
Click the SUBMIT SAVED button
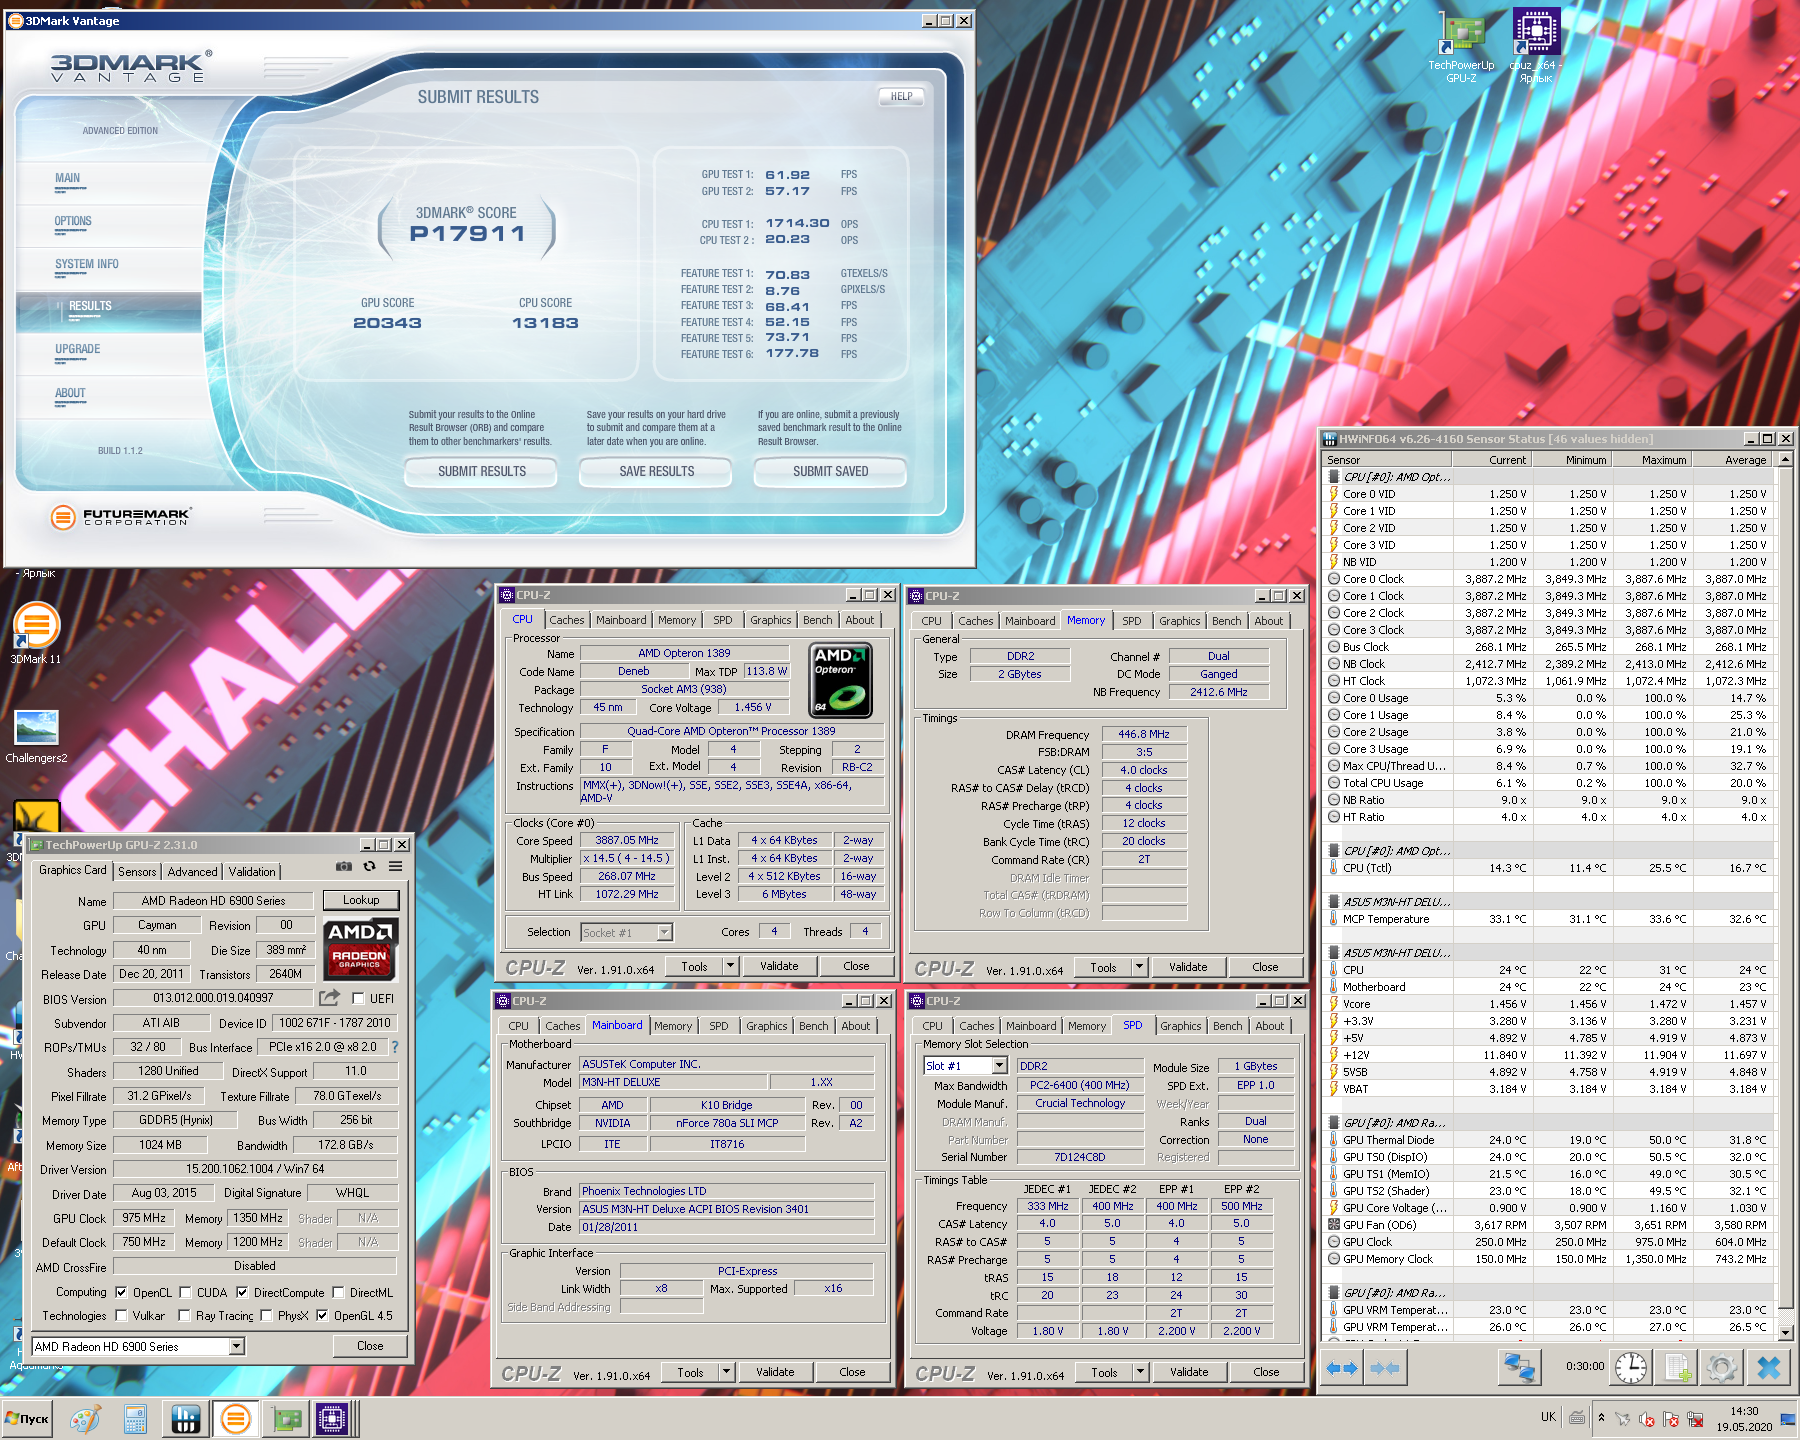830,471
